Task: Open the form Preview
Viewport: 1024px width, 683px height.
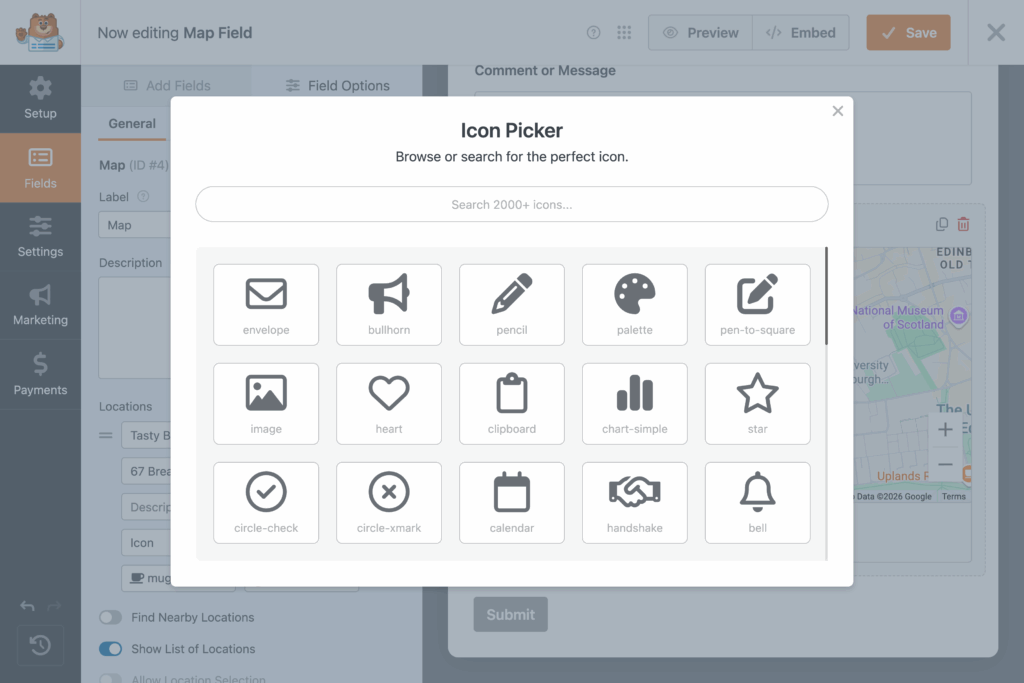Action: click(700, 33)
